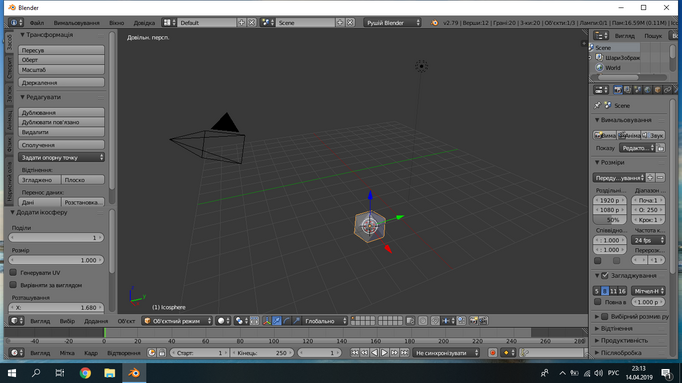Add new scene plus icon next to Scene field
682x383 pixels.
(x=340, y=23)
